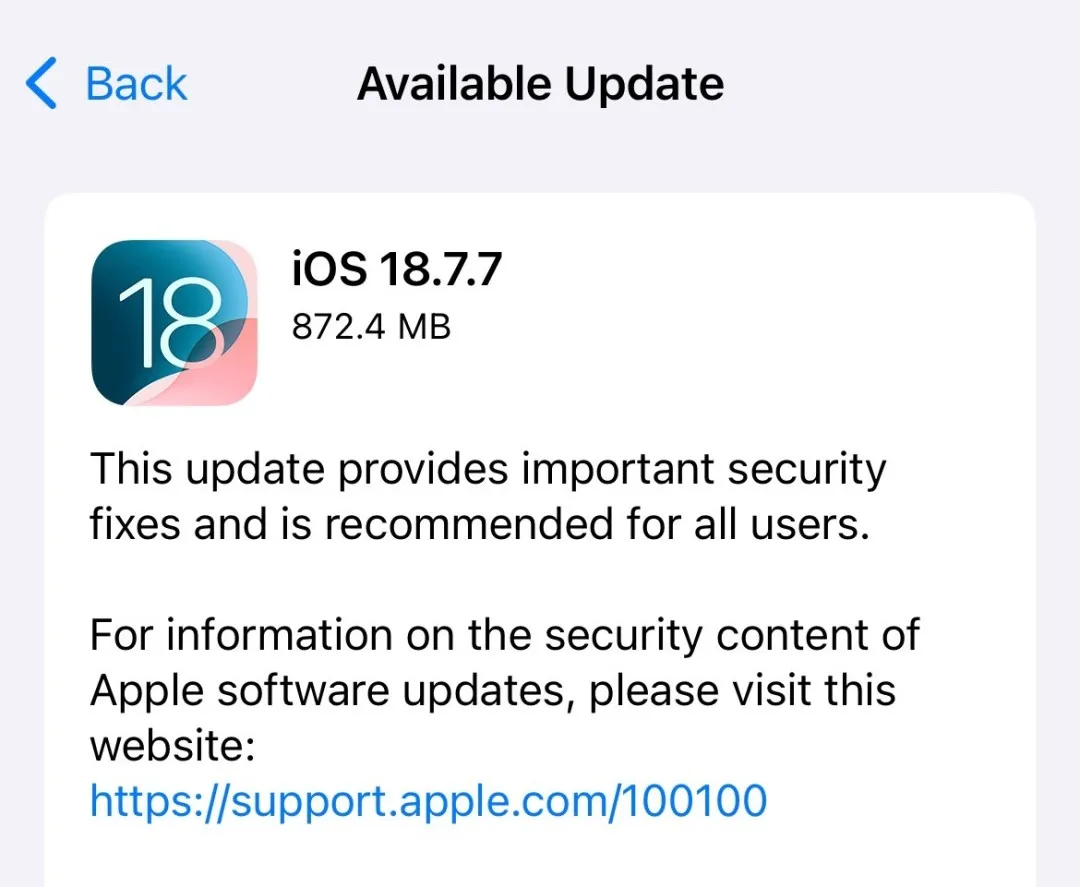The width and height of the screenshot is (1080, 887).
Task: Click the word "Update" in the header
Action: pyautogui.click(x=644, y=85)
